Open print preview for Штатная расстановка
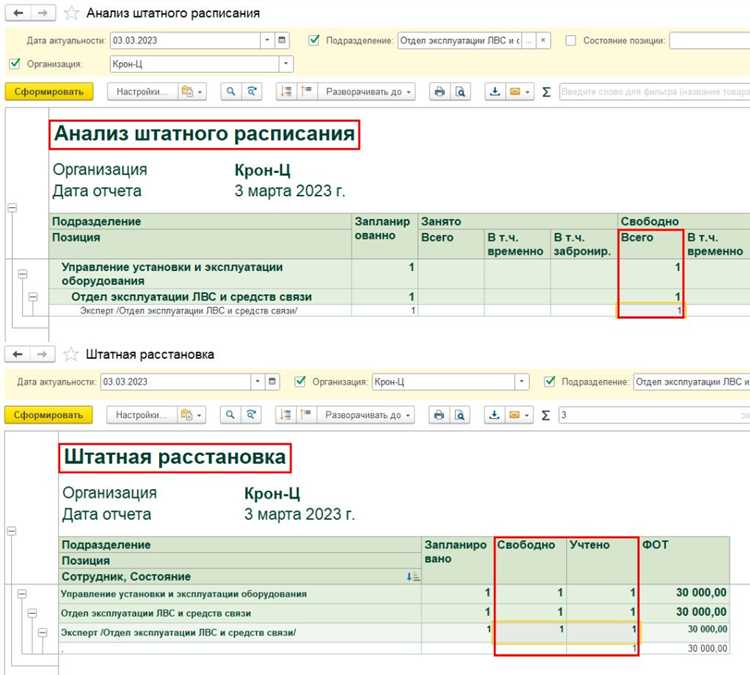750x675 pixels. tap(459, 415)
